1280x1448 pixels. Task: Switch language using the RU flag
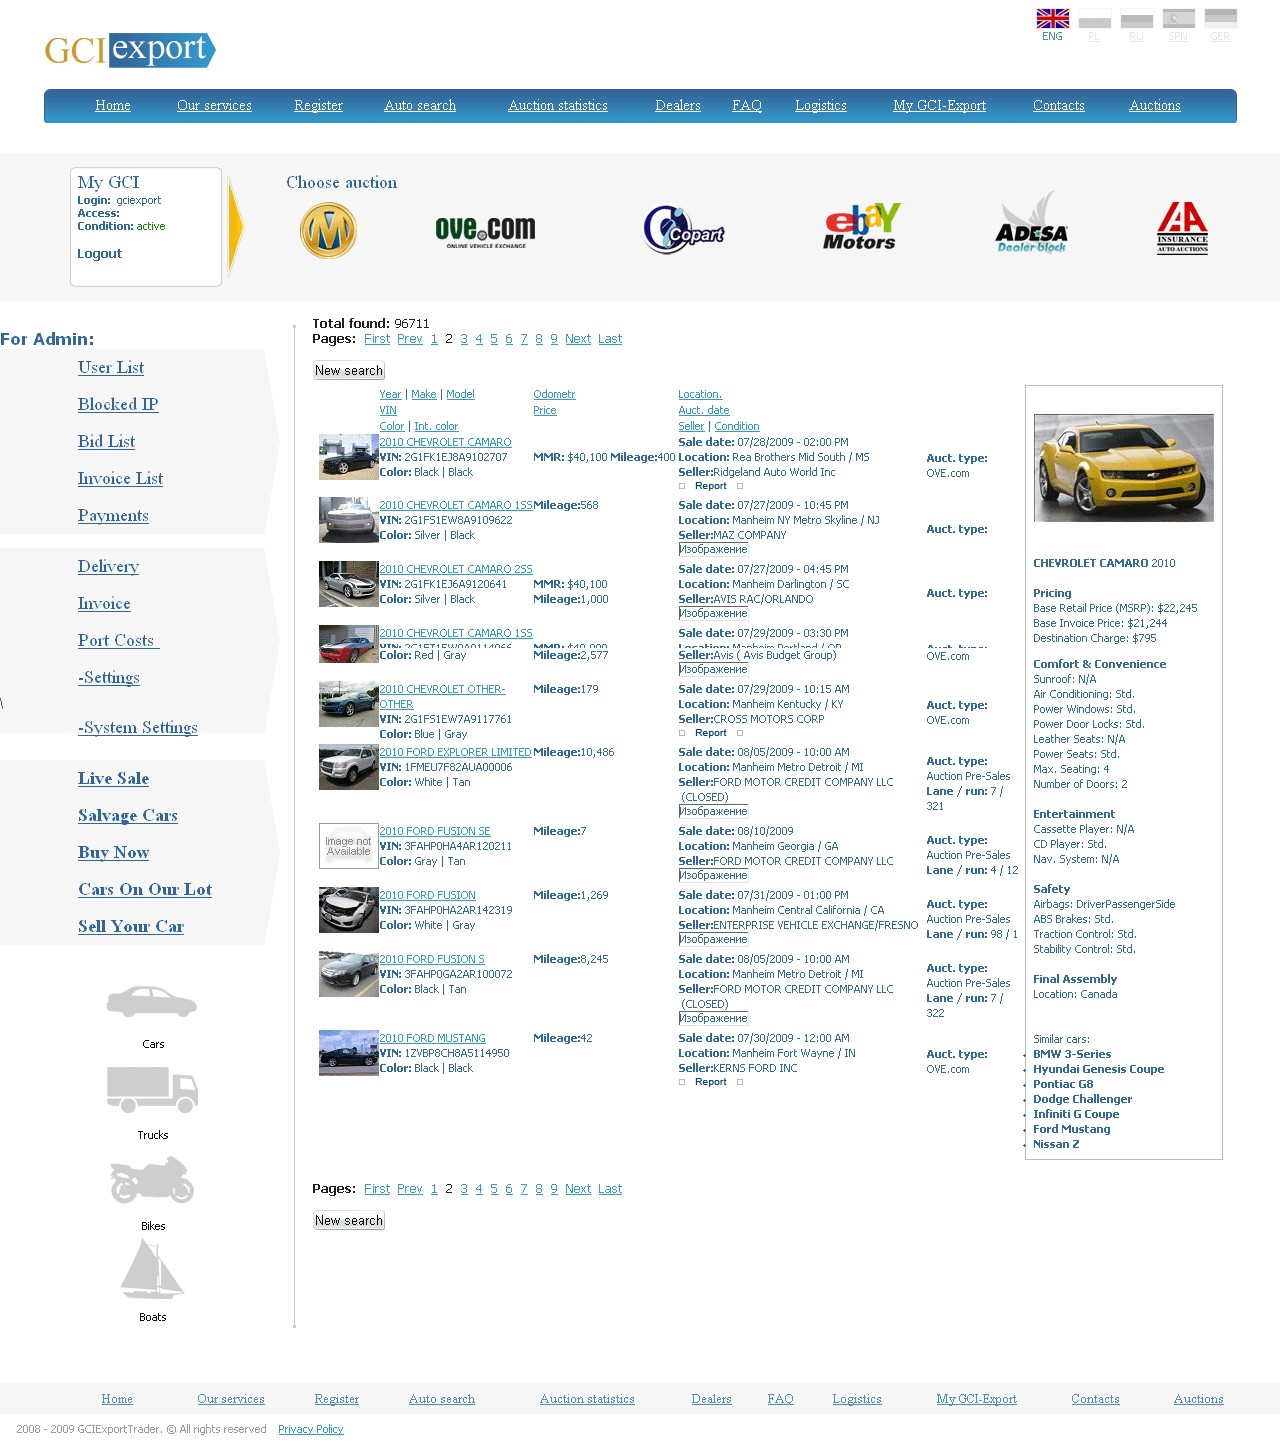click(1137, 19)
